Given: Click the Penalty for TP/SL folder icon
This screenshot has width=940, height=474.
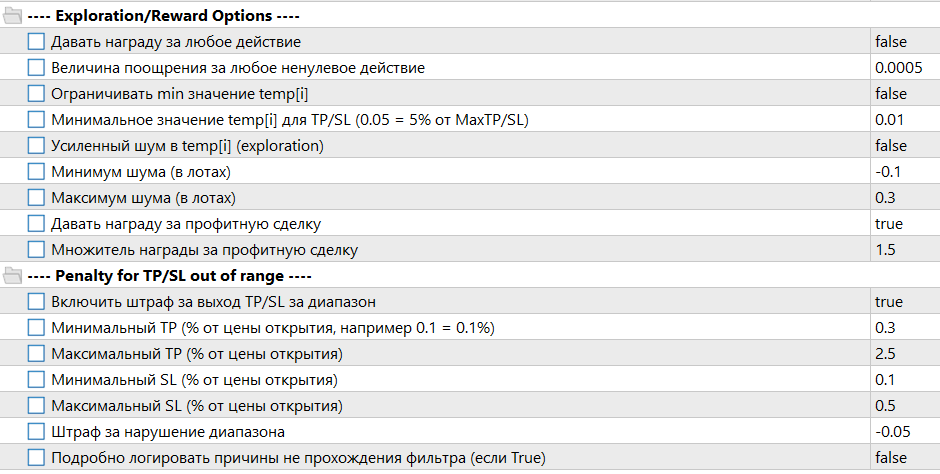Looking at the screenshot, I should [x=12, y=276].
